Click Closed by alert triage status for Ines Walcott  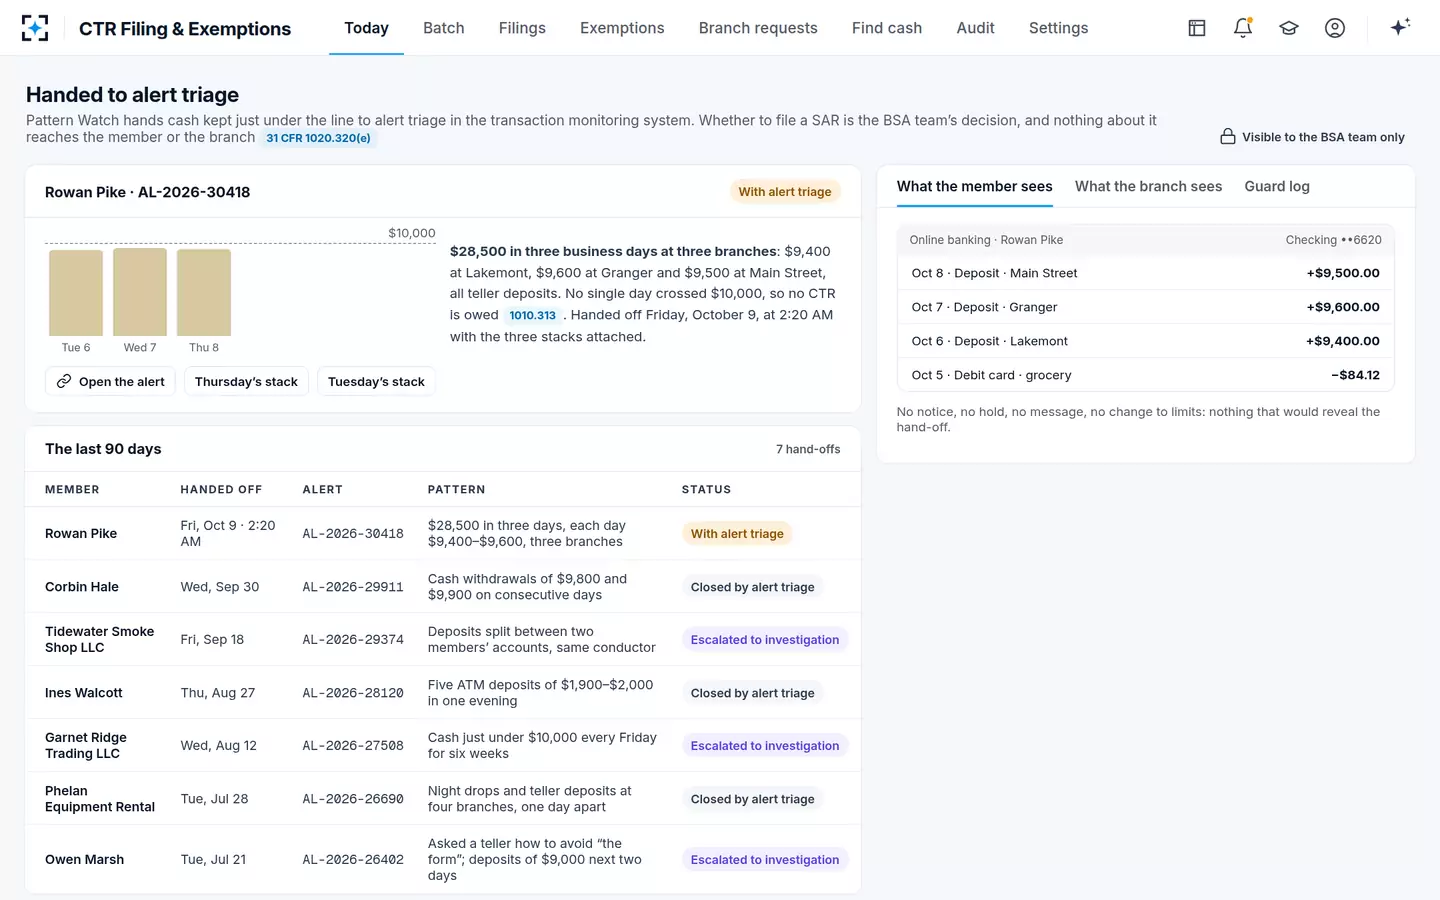[753, 692]
